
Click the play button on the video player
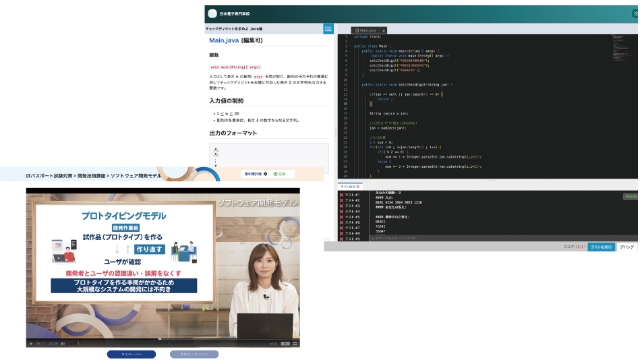pyautogui.click(x=31, y=344)
